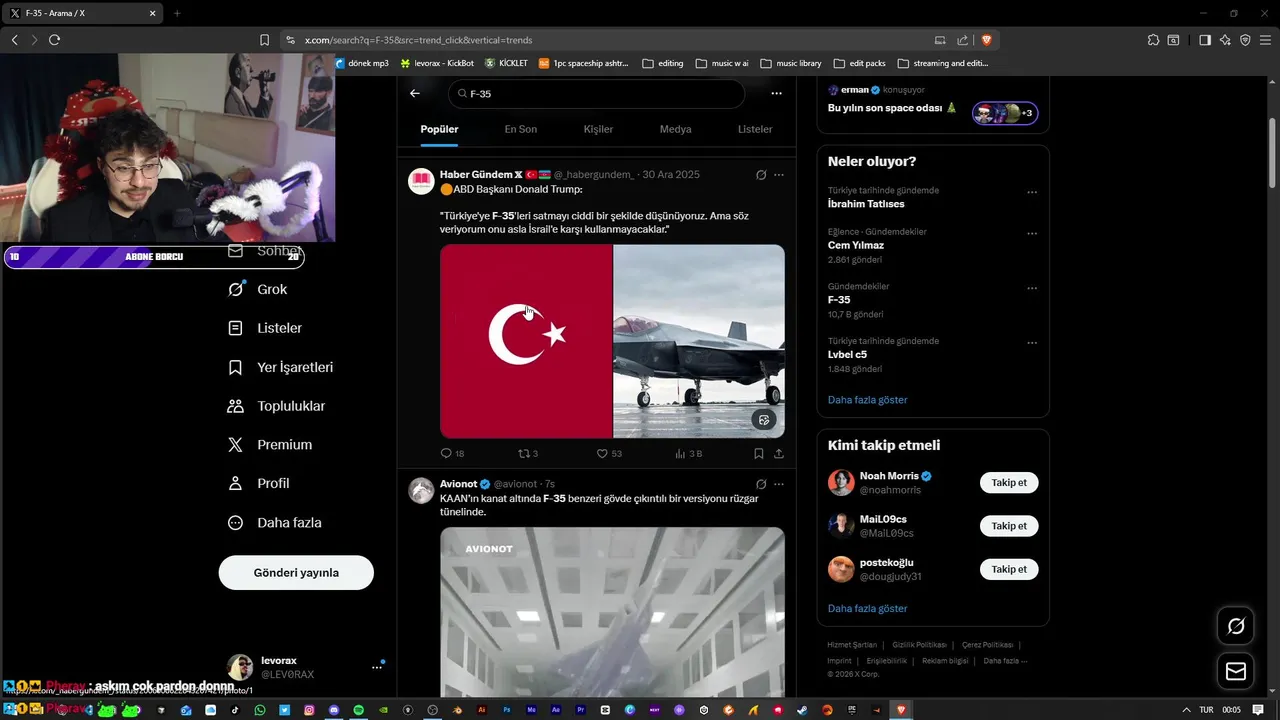Open the Avionot wind tunnel video thumbnail
1280x720 pixels.
click(x=612, y=612)
